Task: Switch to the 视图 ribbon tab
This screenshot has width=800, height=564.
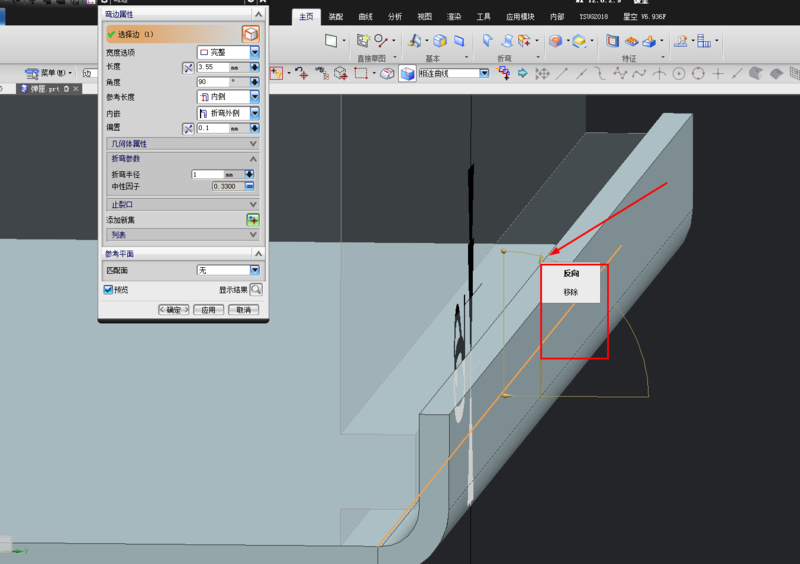Action: coord(424,17)
